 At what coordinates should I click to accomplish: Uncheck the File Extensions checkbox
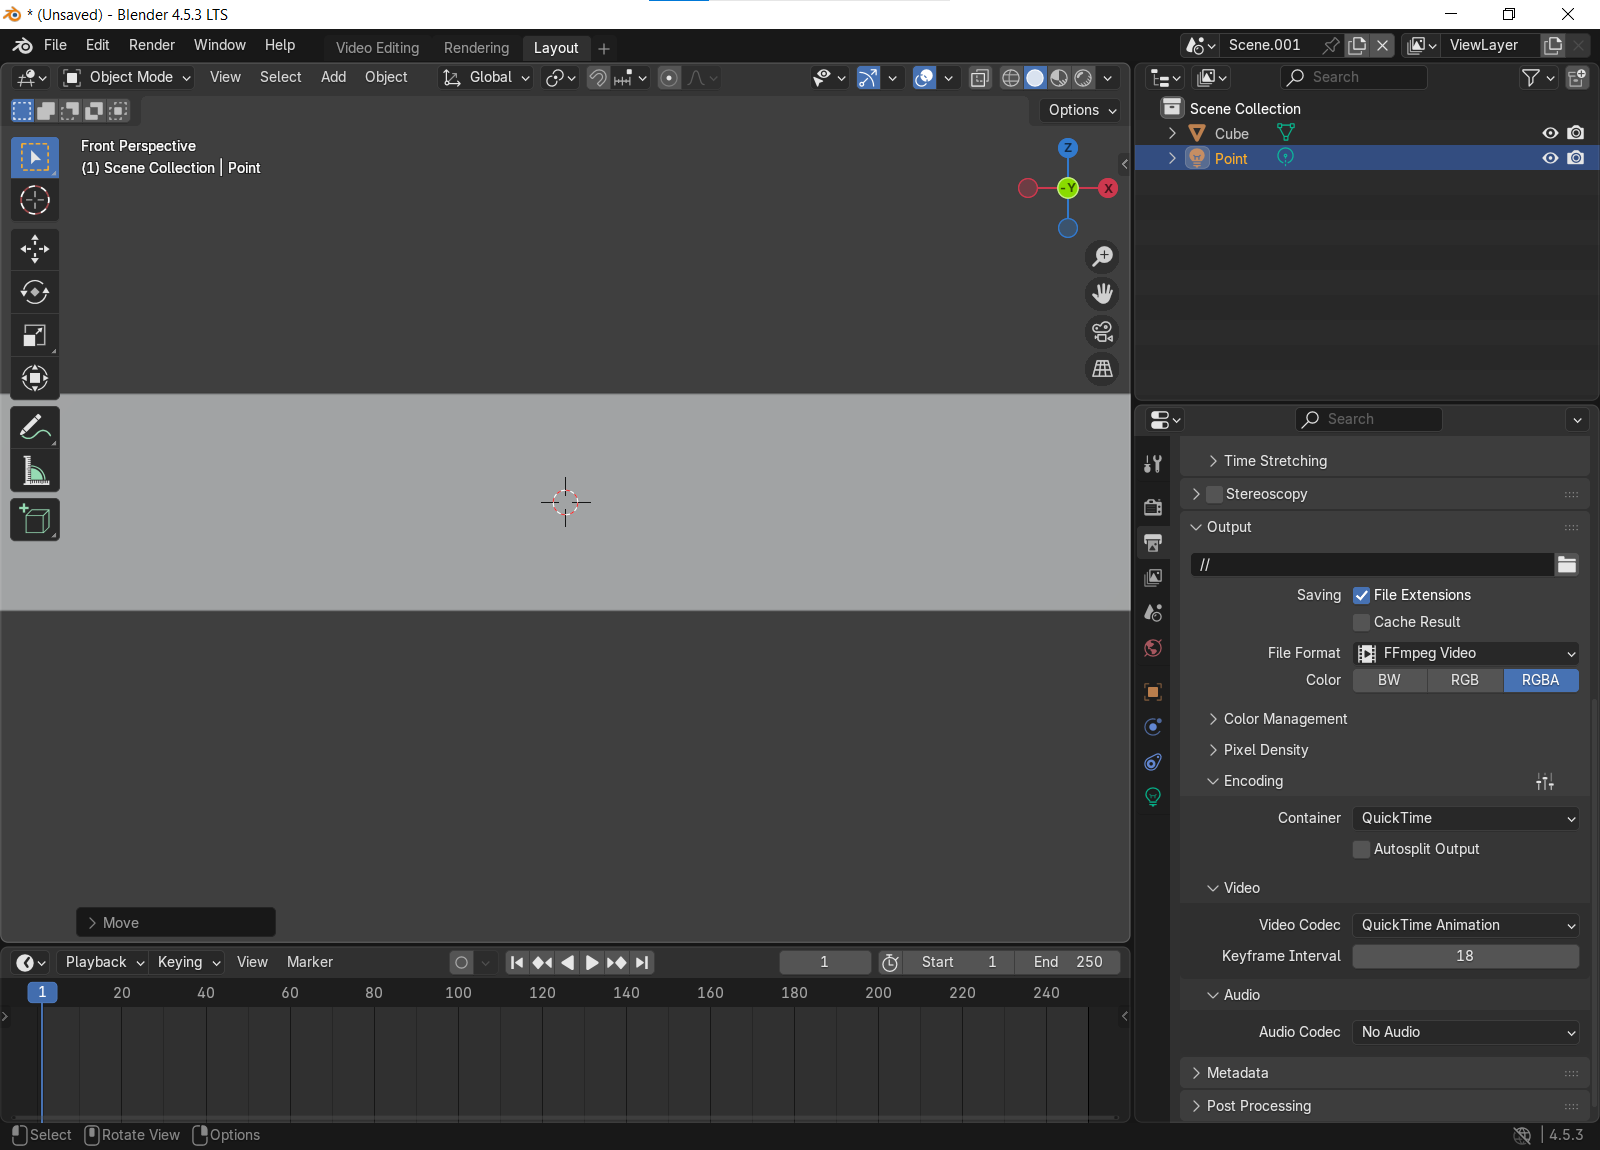(x=1361, y=595)
